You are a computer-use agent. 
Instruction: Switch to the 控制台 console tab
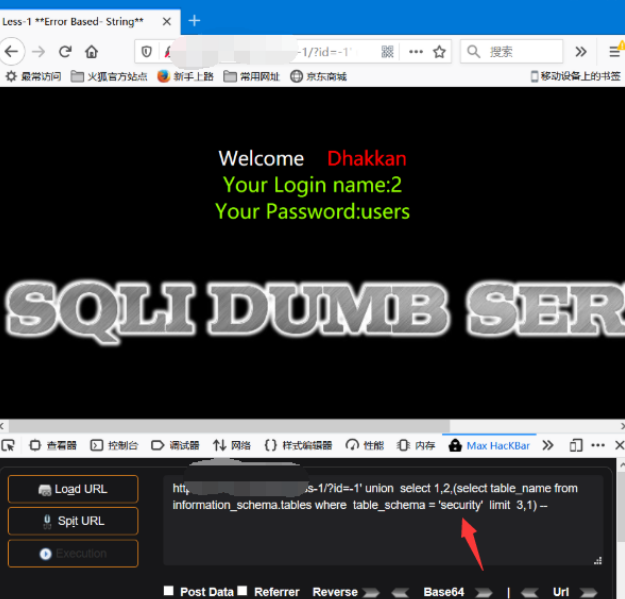(114, 445)
